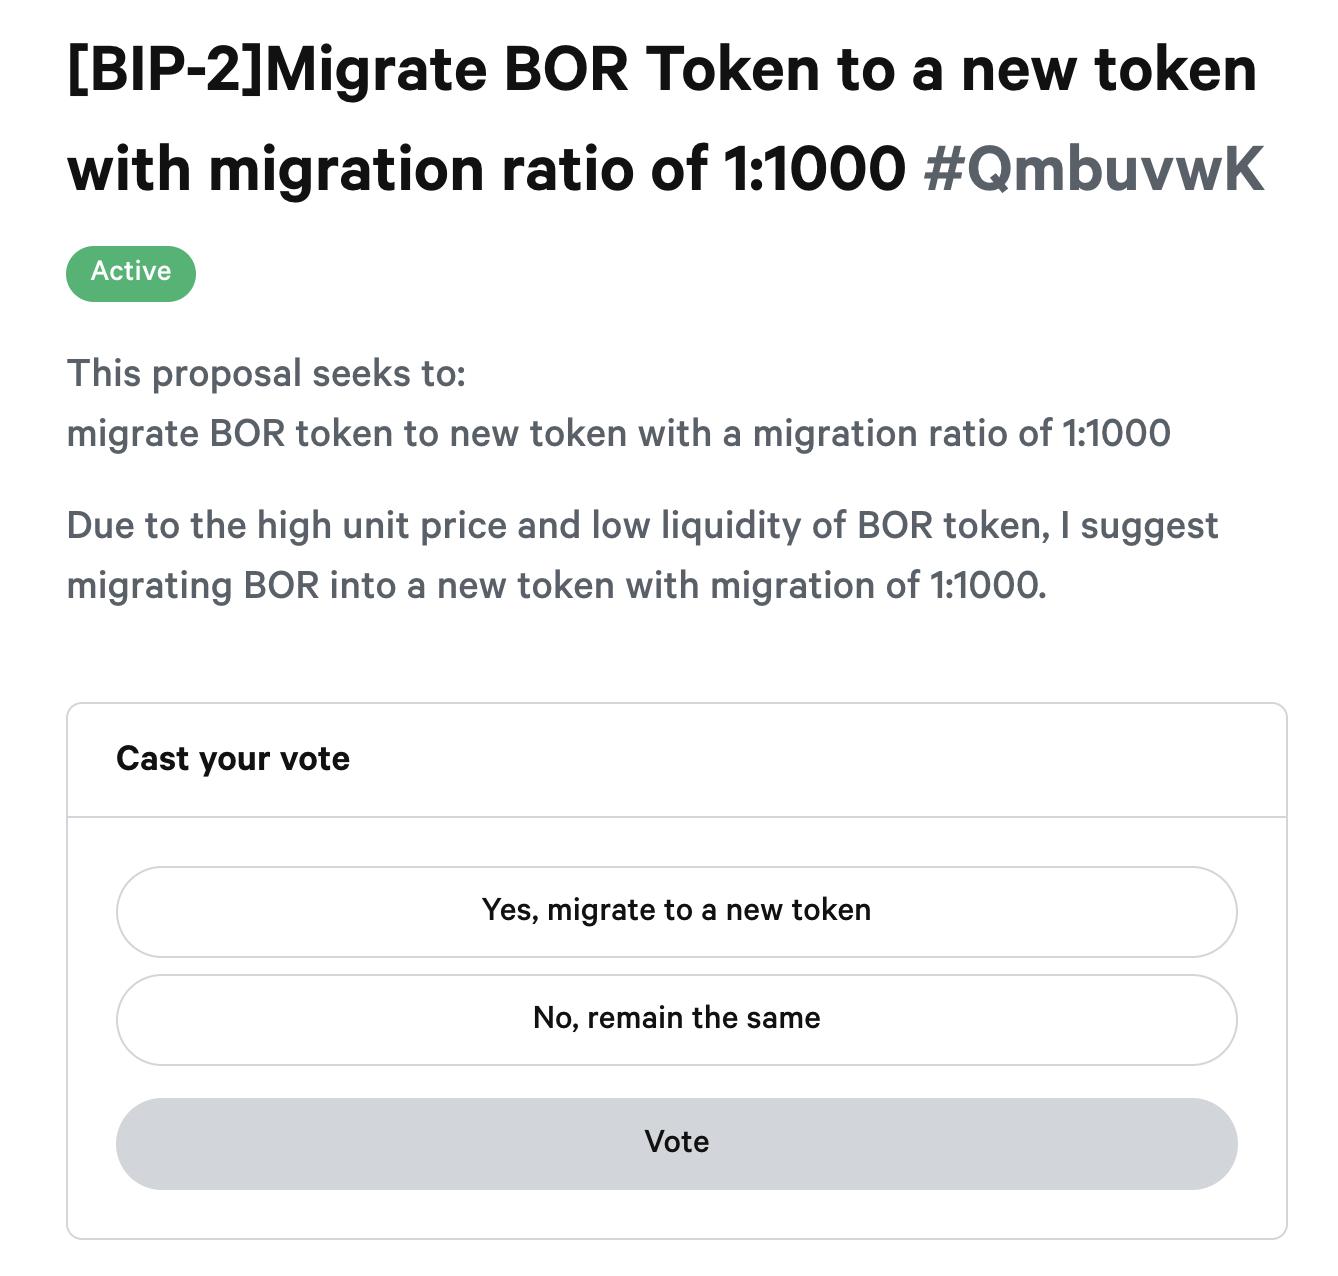Click the green Active status badge
Viewport: 1338px width, 1276px height.
(131, 273)
